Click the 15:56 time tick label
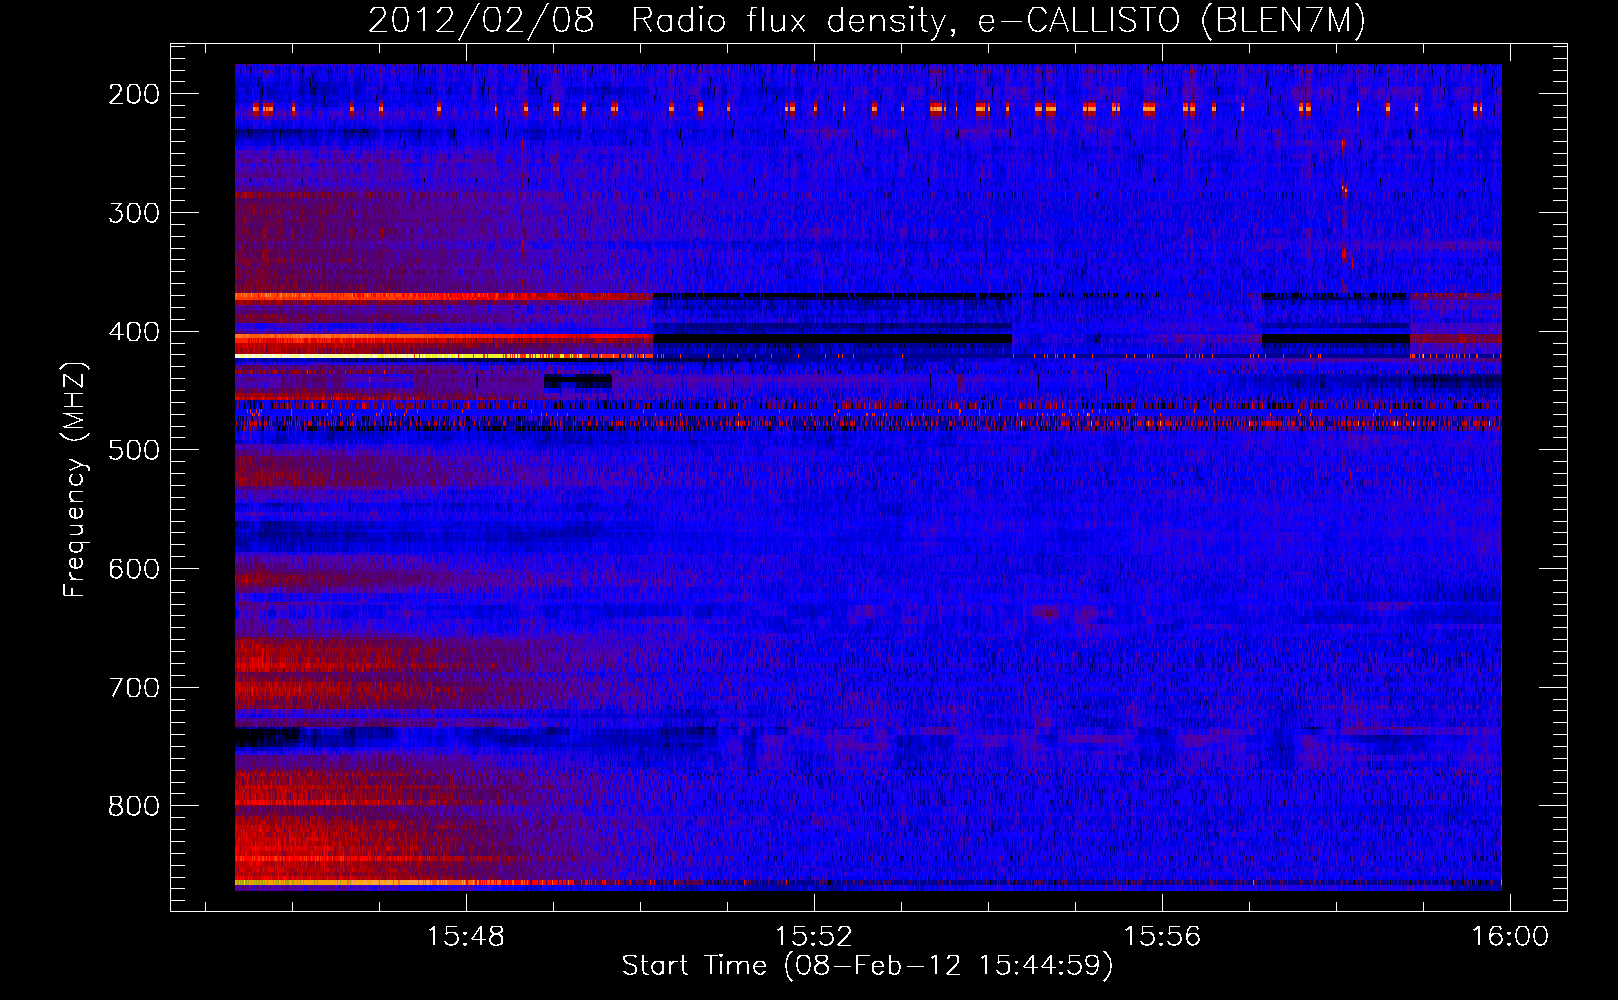The height and width of the screenshot is (1000, 1618). (1162, 937)
